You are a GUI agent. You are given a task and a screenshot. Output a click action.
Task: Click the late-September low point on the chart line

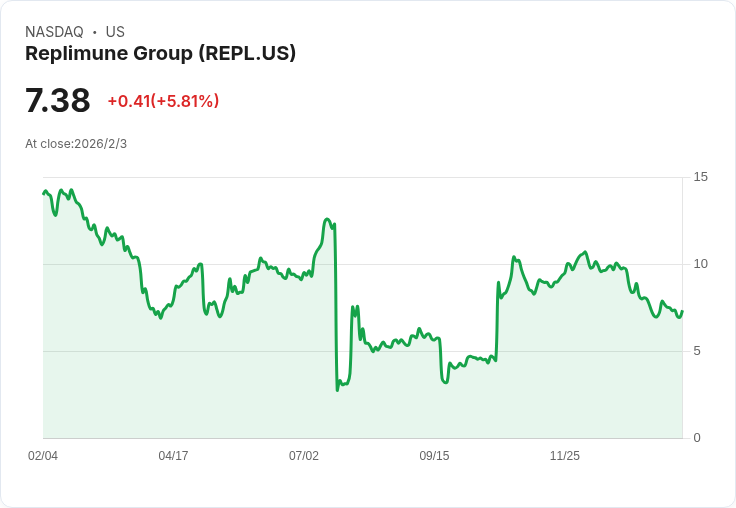(x=445, y=383)
